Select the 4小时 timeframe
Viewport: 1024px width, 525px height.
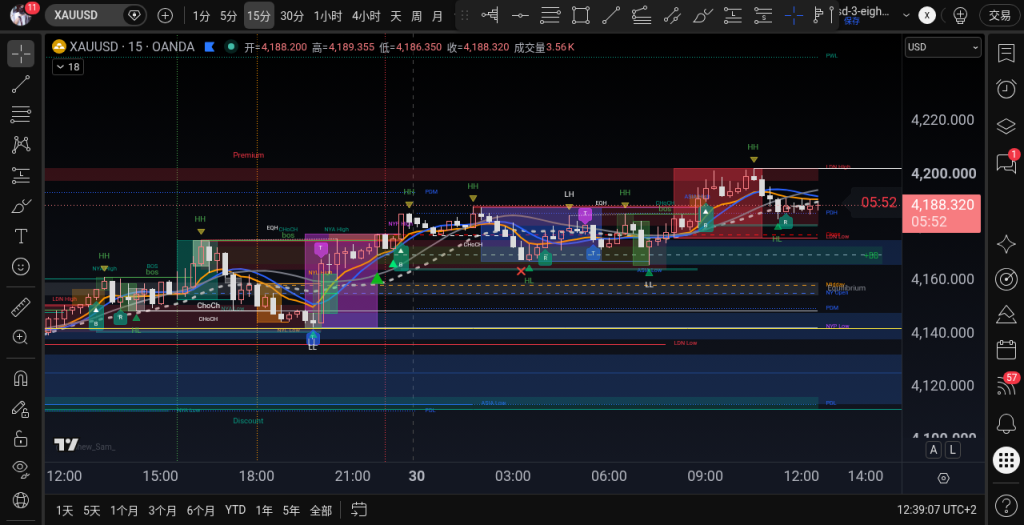pyautogui.click(x=366, y=16)
